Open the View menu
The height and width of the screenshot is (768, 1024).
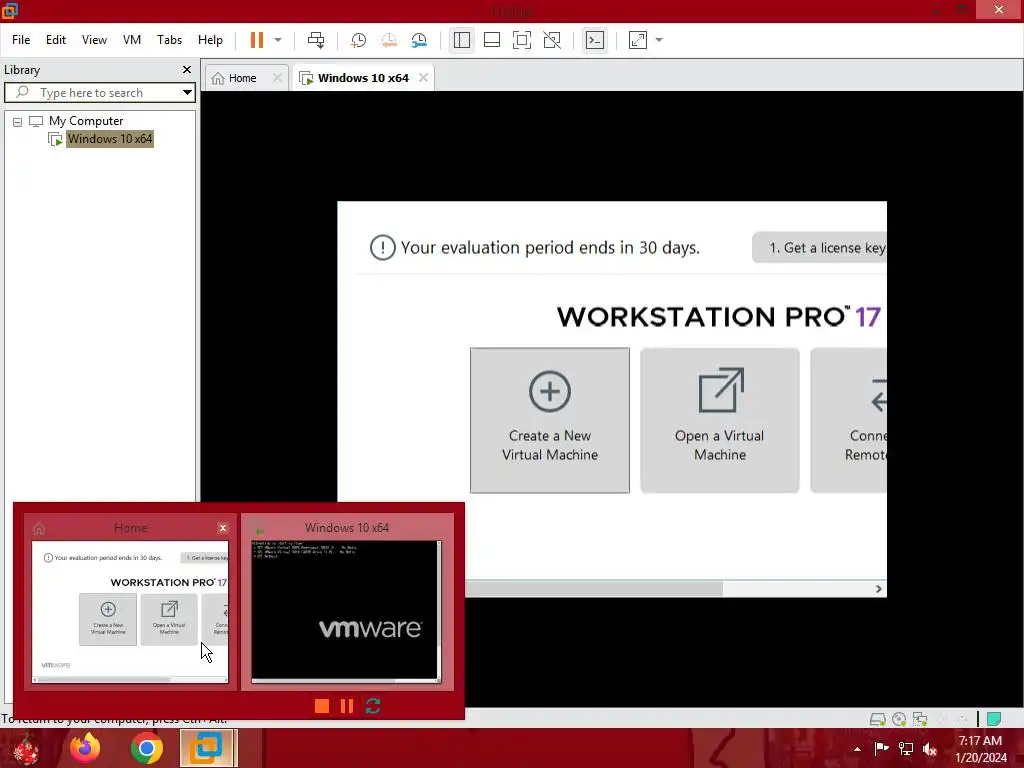pyautogui.click(x=94, y=40)
